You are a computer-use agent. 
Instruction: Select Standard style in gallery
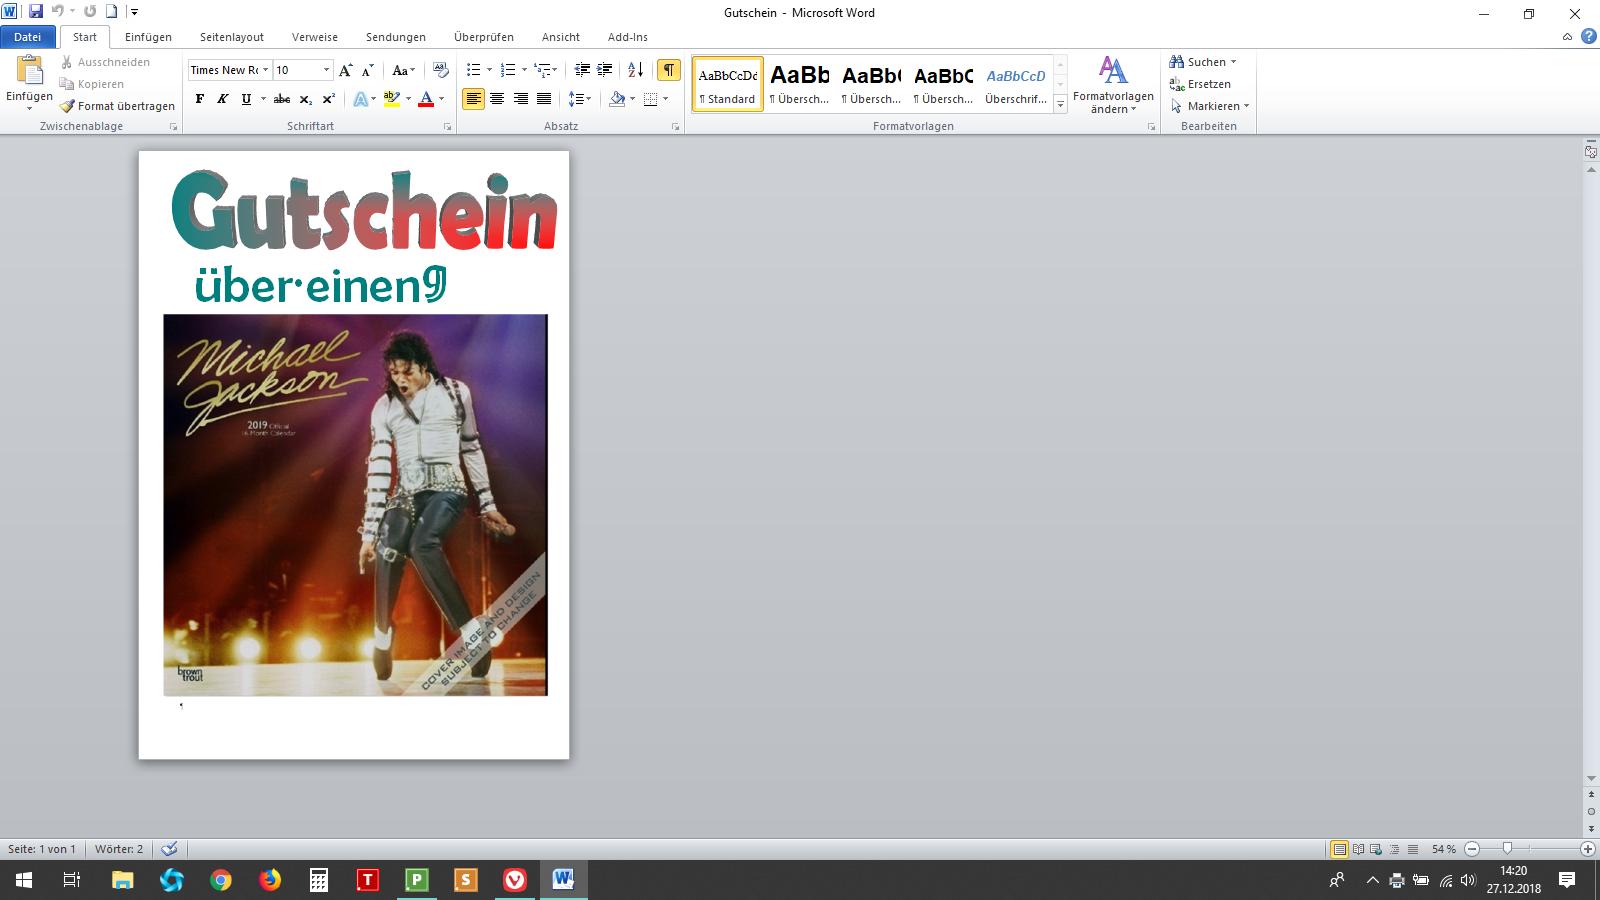728,84
